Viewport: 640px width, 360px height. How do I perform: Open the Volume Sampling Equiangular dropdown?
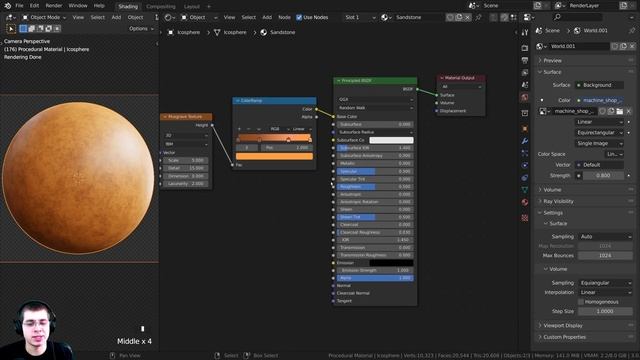tap(605, 283)
